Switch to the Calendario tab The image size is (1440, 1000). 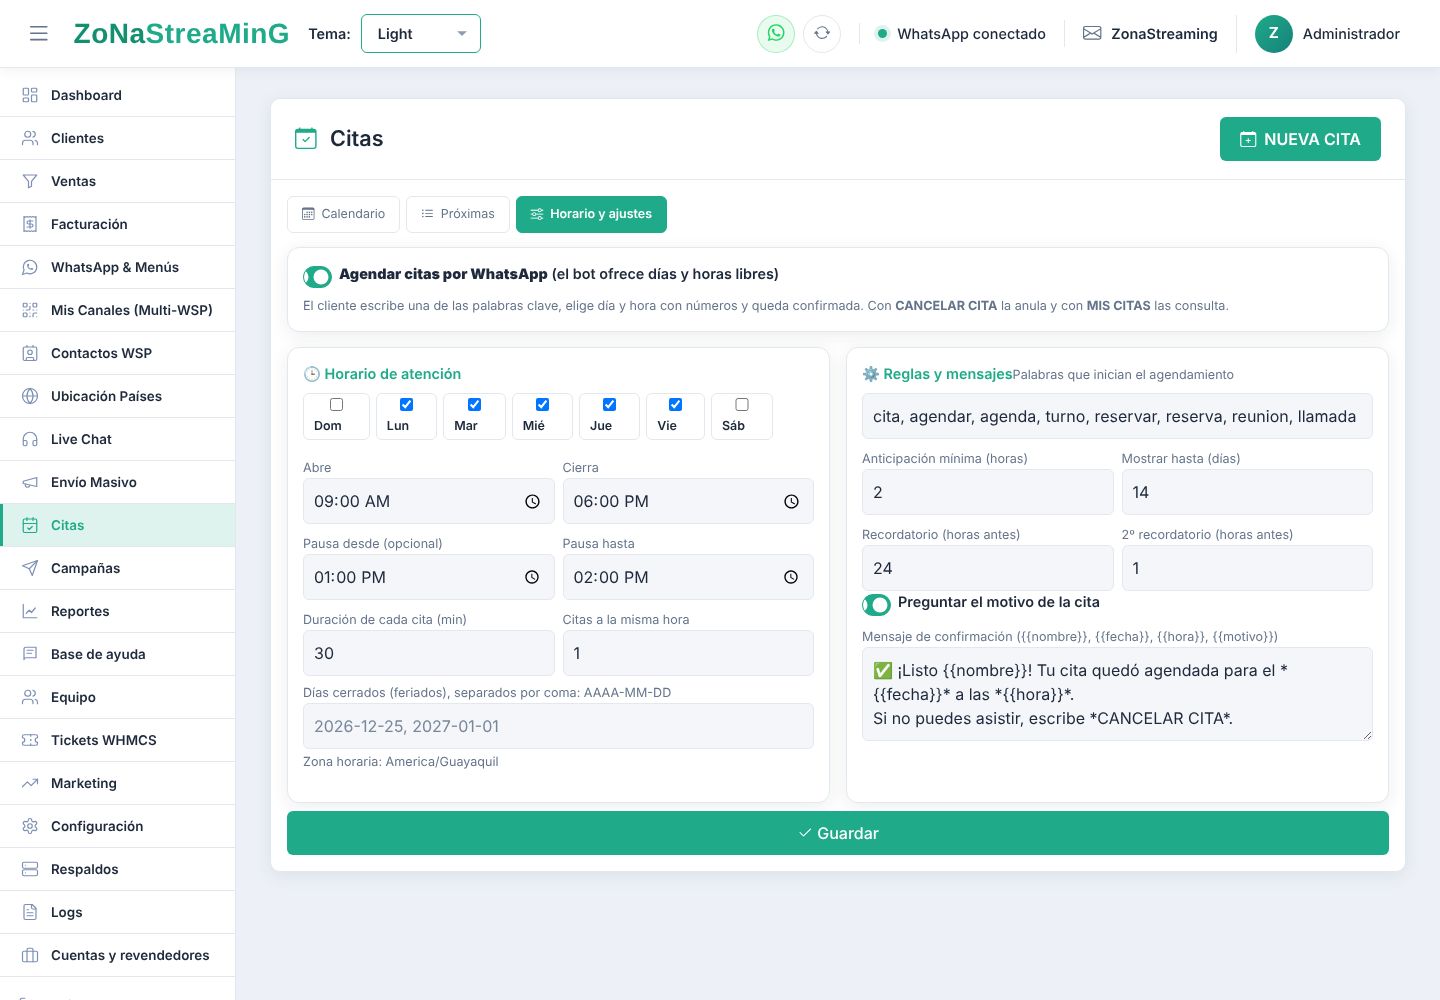[343, 214]
